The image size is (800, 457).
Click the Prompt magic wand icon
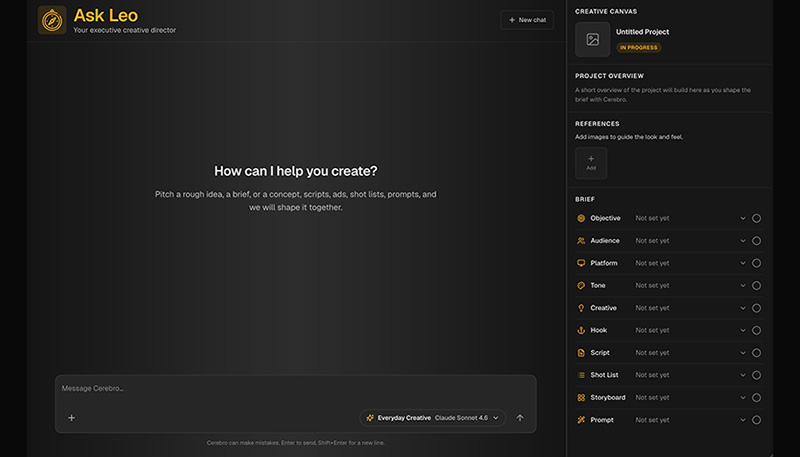tap(581, 420)
